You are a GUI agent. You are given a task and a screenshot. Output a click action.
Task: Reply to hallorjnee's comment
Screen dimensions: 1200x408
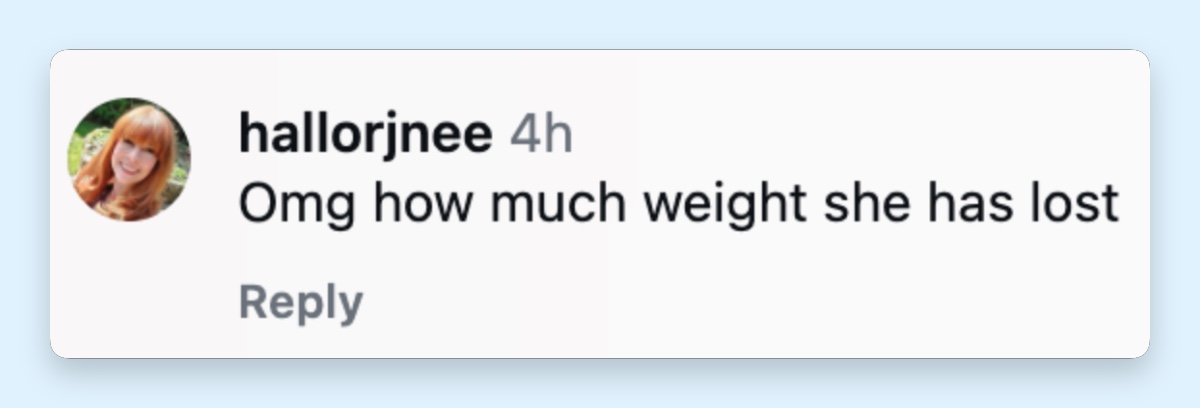(301, 302)
